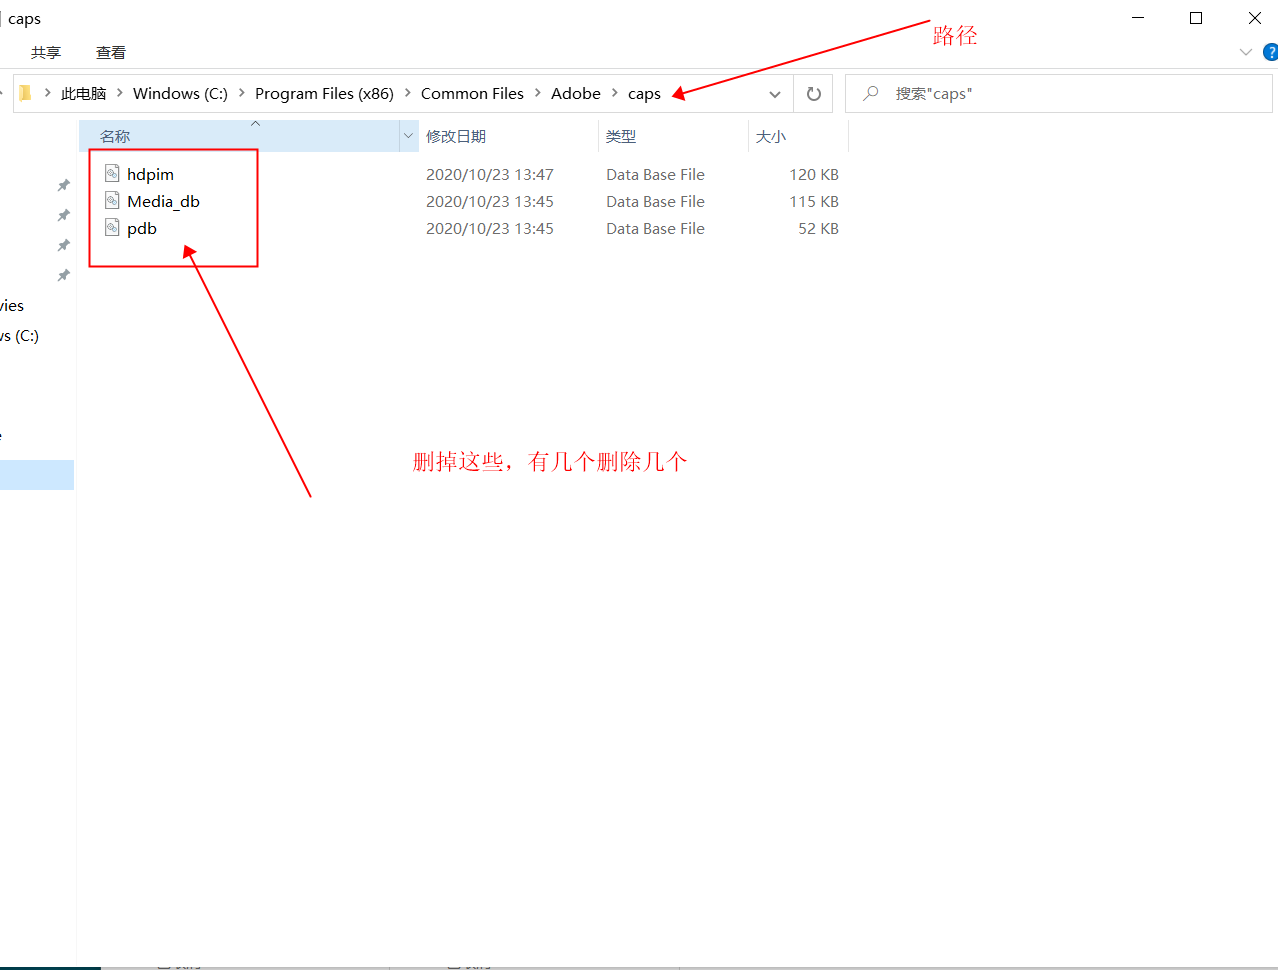Select the hdpim file icon
The height and width of the screenshot is (970, 1278).
[x=112, y=174]
